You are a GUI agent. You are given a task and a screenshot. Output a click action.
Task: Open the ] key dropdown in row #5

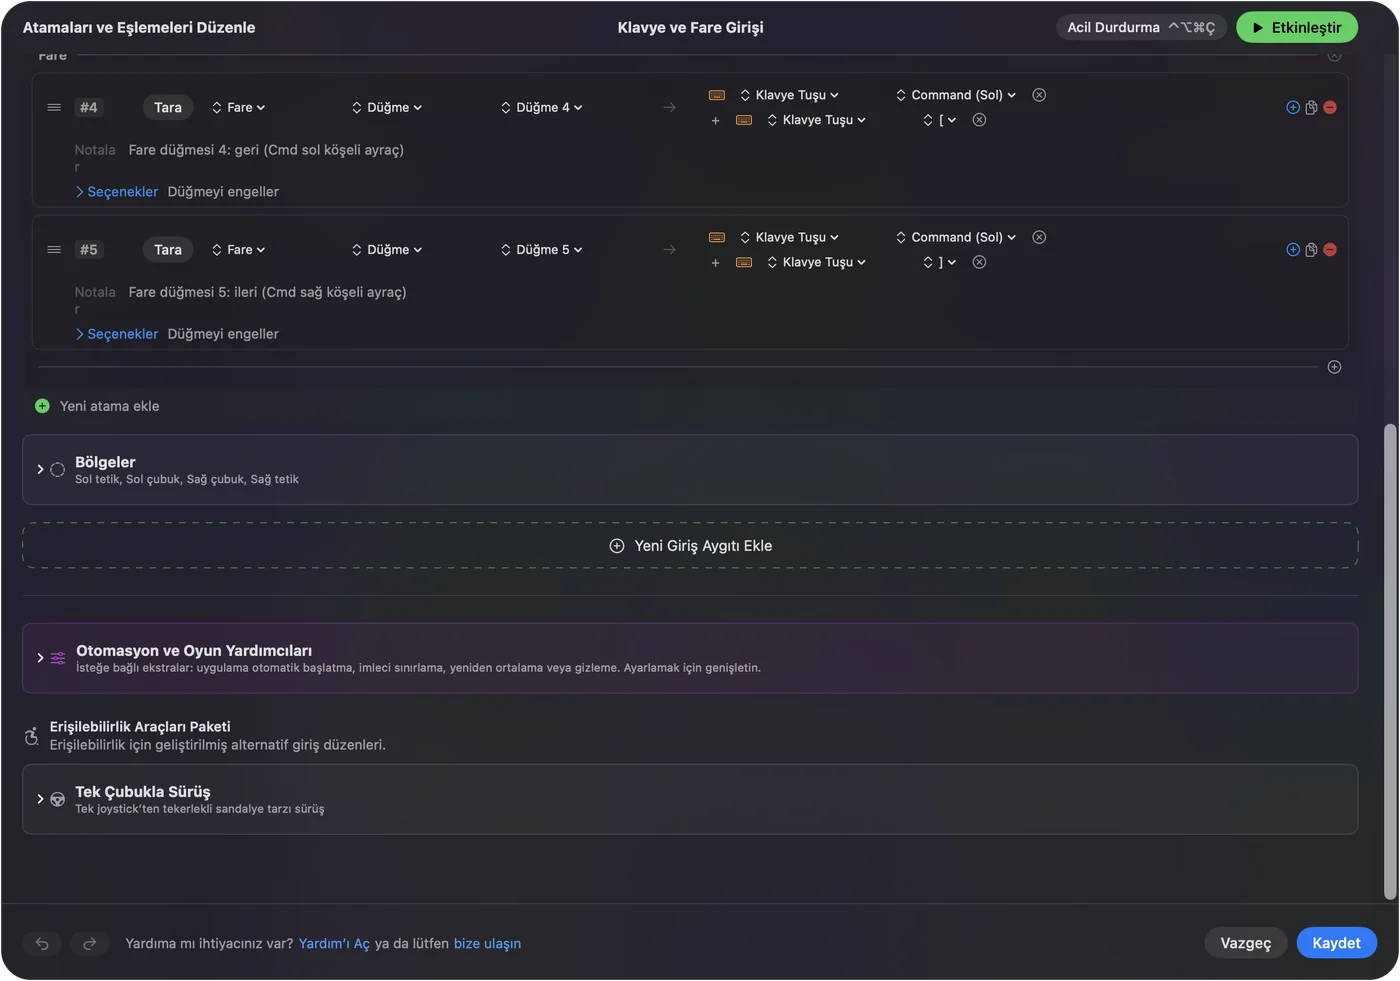[x=939, y=262]
